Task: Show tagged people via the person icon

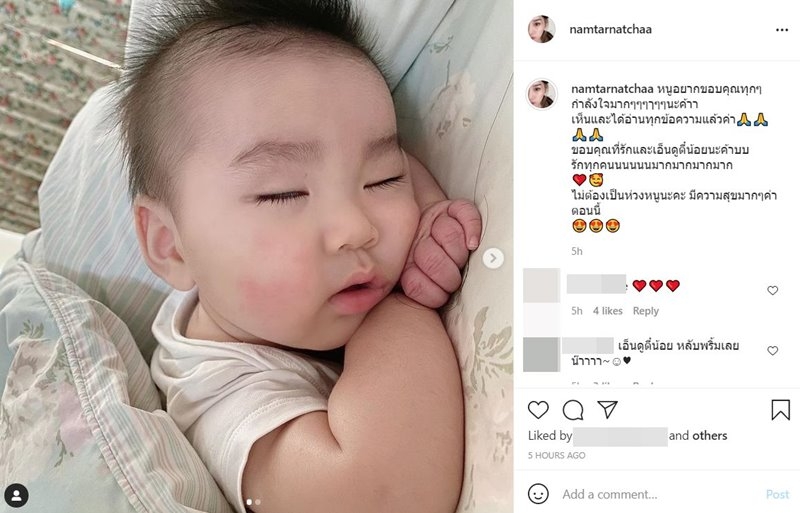Action: click(16, 496)
